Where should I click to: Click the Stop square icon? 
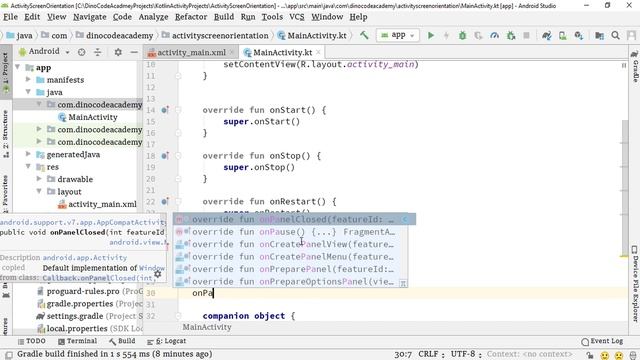527,36
